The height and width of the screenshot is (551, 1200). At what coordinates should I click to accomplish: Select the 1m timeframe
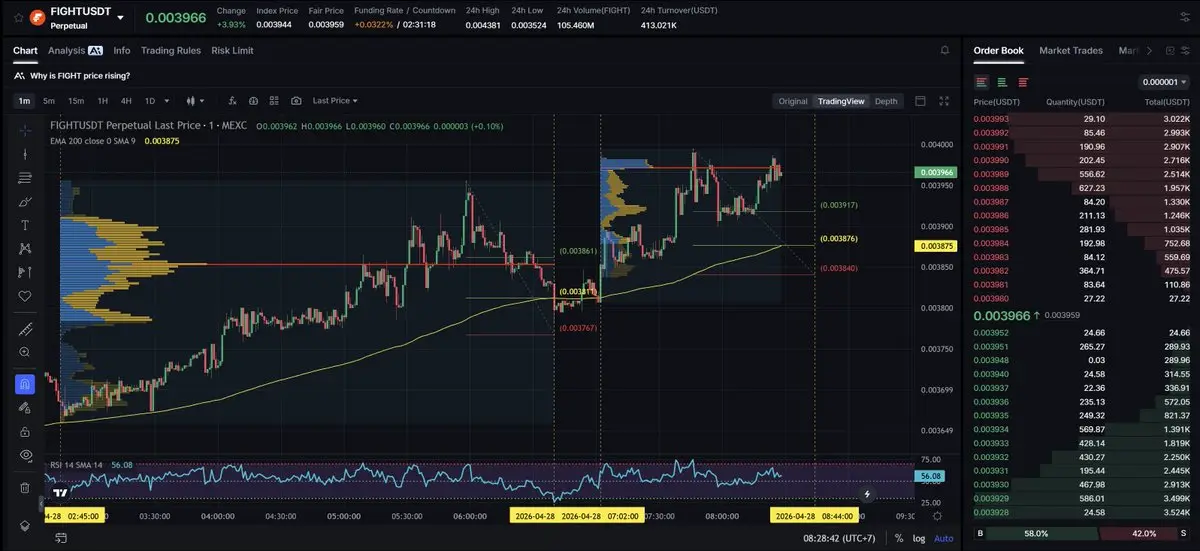(24, 100)
